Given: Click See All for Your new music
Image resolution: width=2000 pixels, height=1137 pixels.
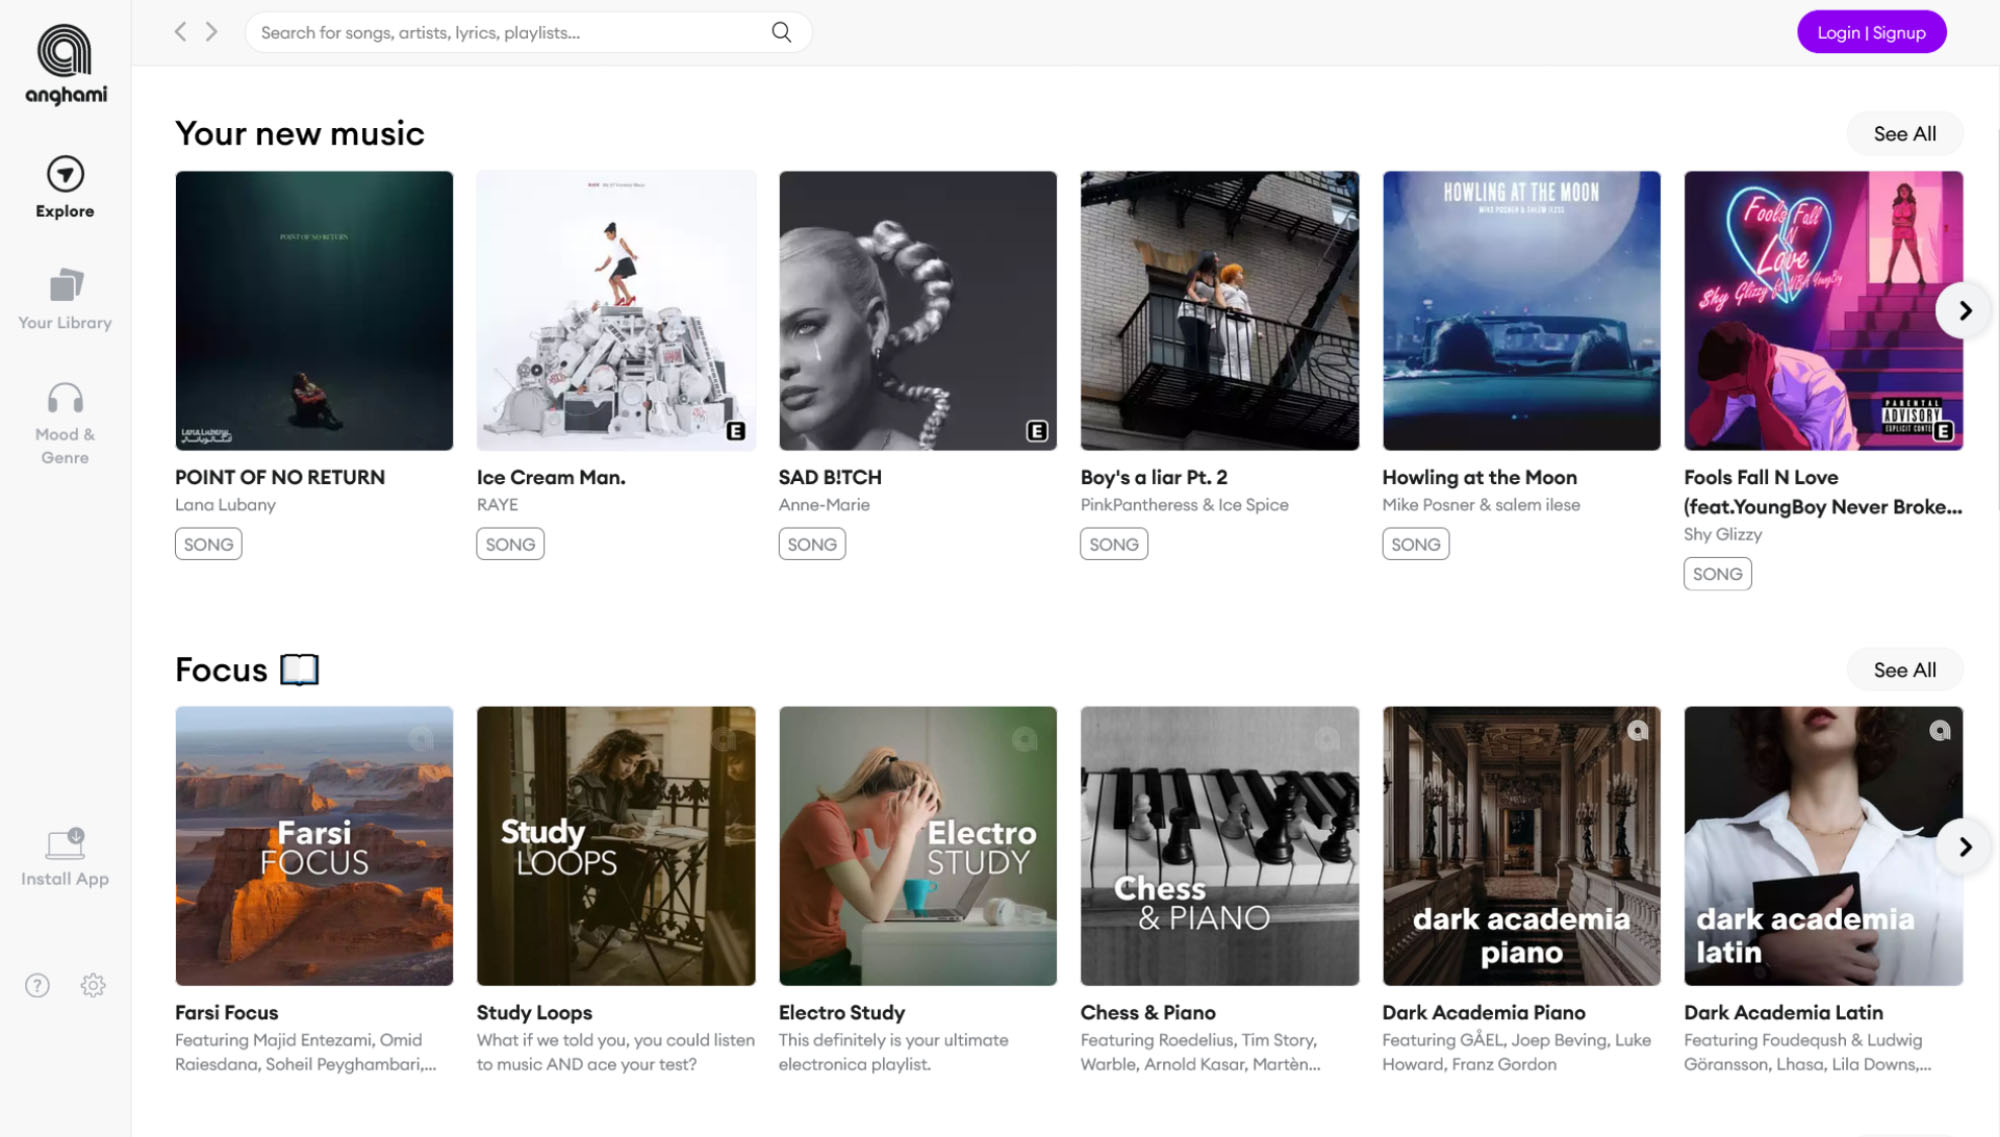Looking at the screenshot, I should pos(1904,134).
